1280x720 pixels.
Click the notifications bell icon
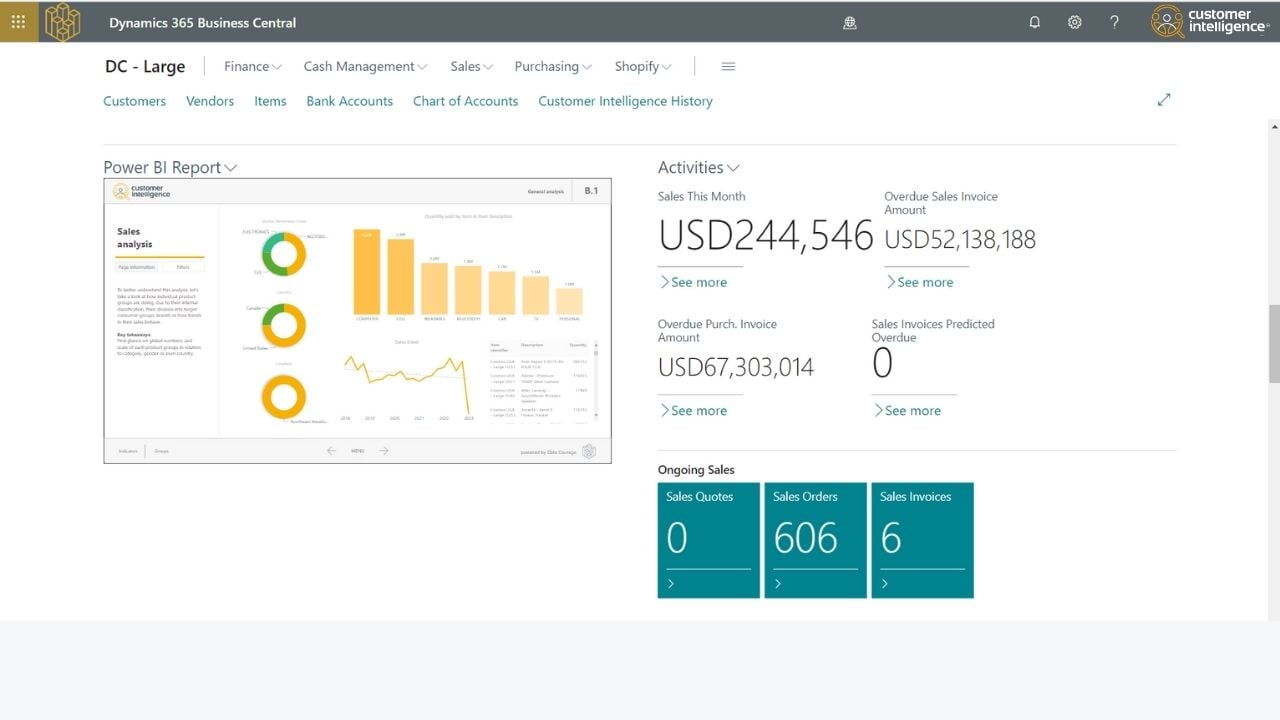[1035, 22]
